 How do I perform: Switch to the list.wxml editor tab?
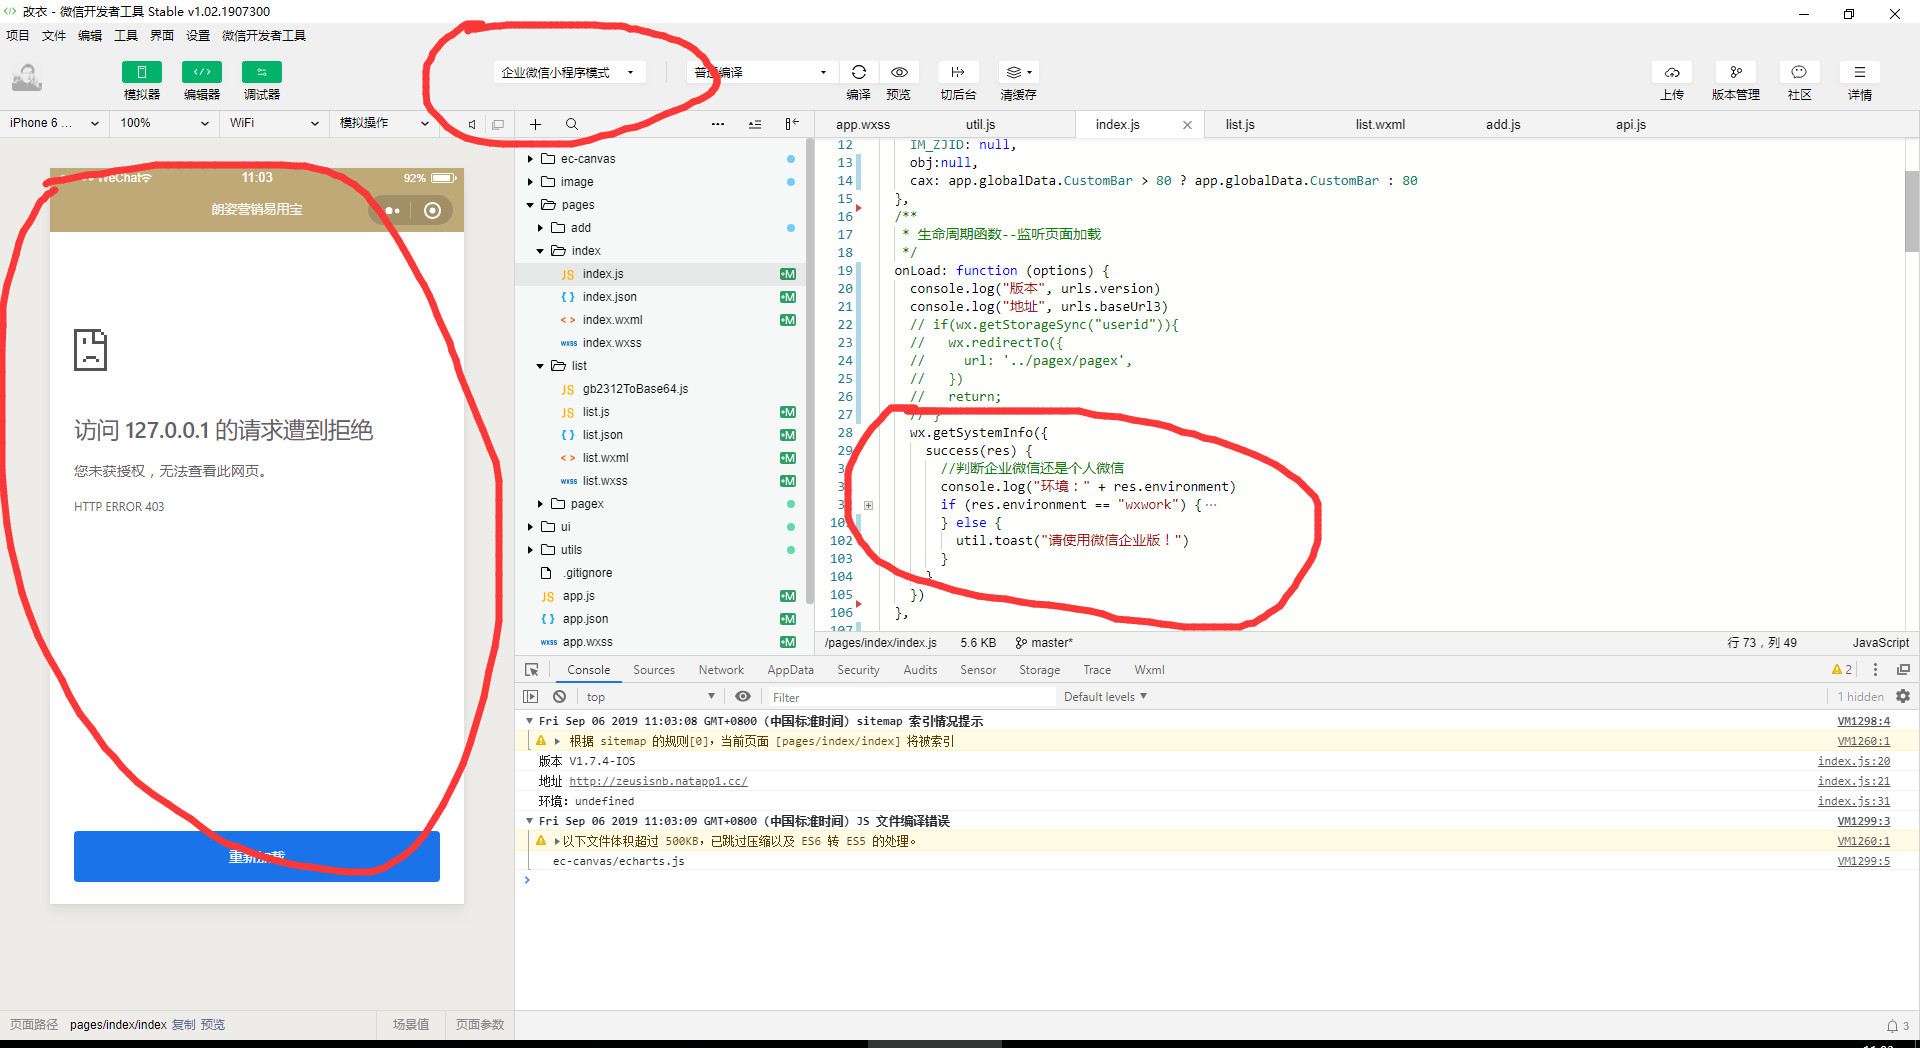[x=1380, y=124]
